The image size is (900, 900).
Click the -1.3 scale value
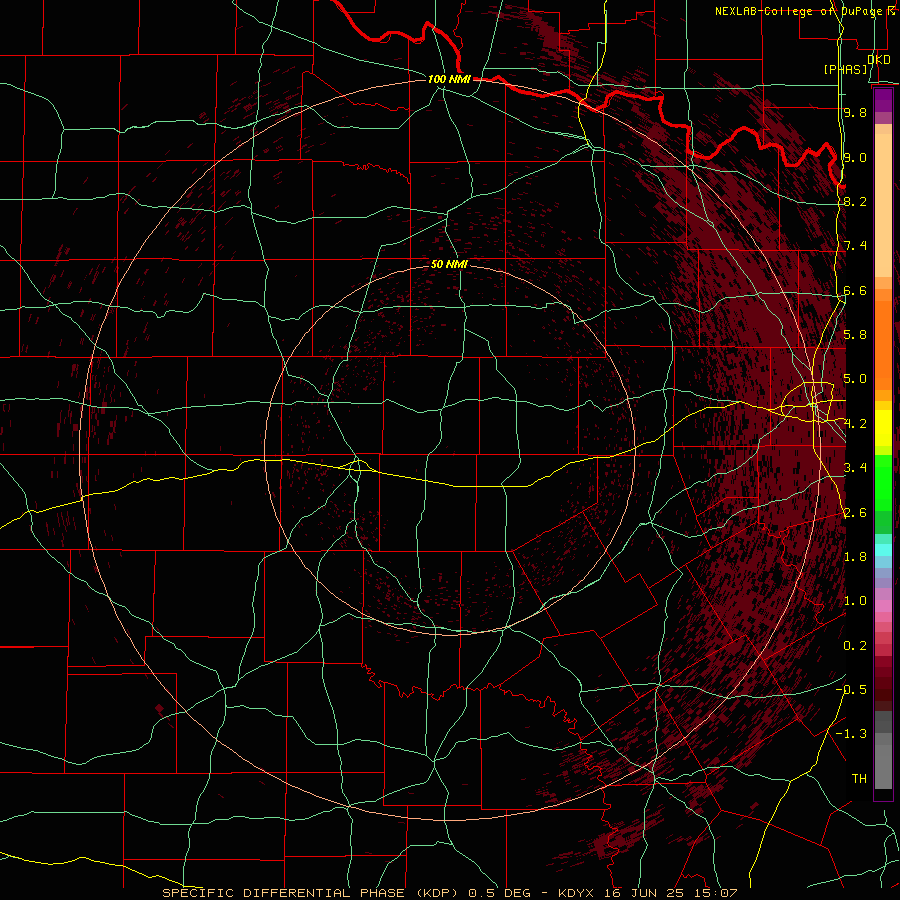tap(851, 734)
